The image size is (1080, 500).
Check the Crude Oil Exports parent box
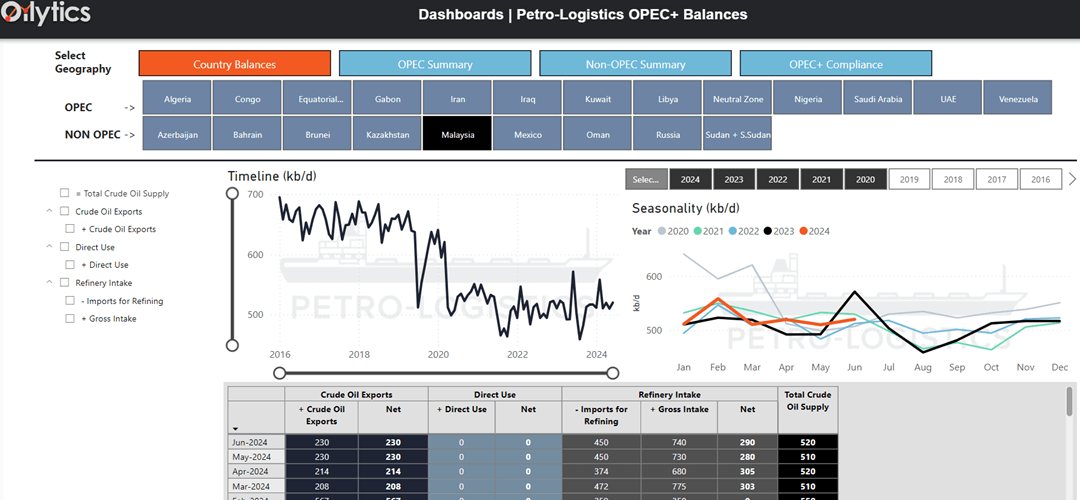[65, 211]
